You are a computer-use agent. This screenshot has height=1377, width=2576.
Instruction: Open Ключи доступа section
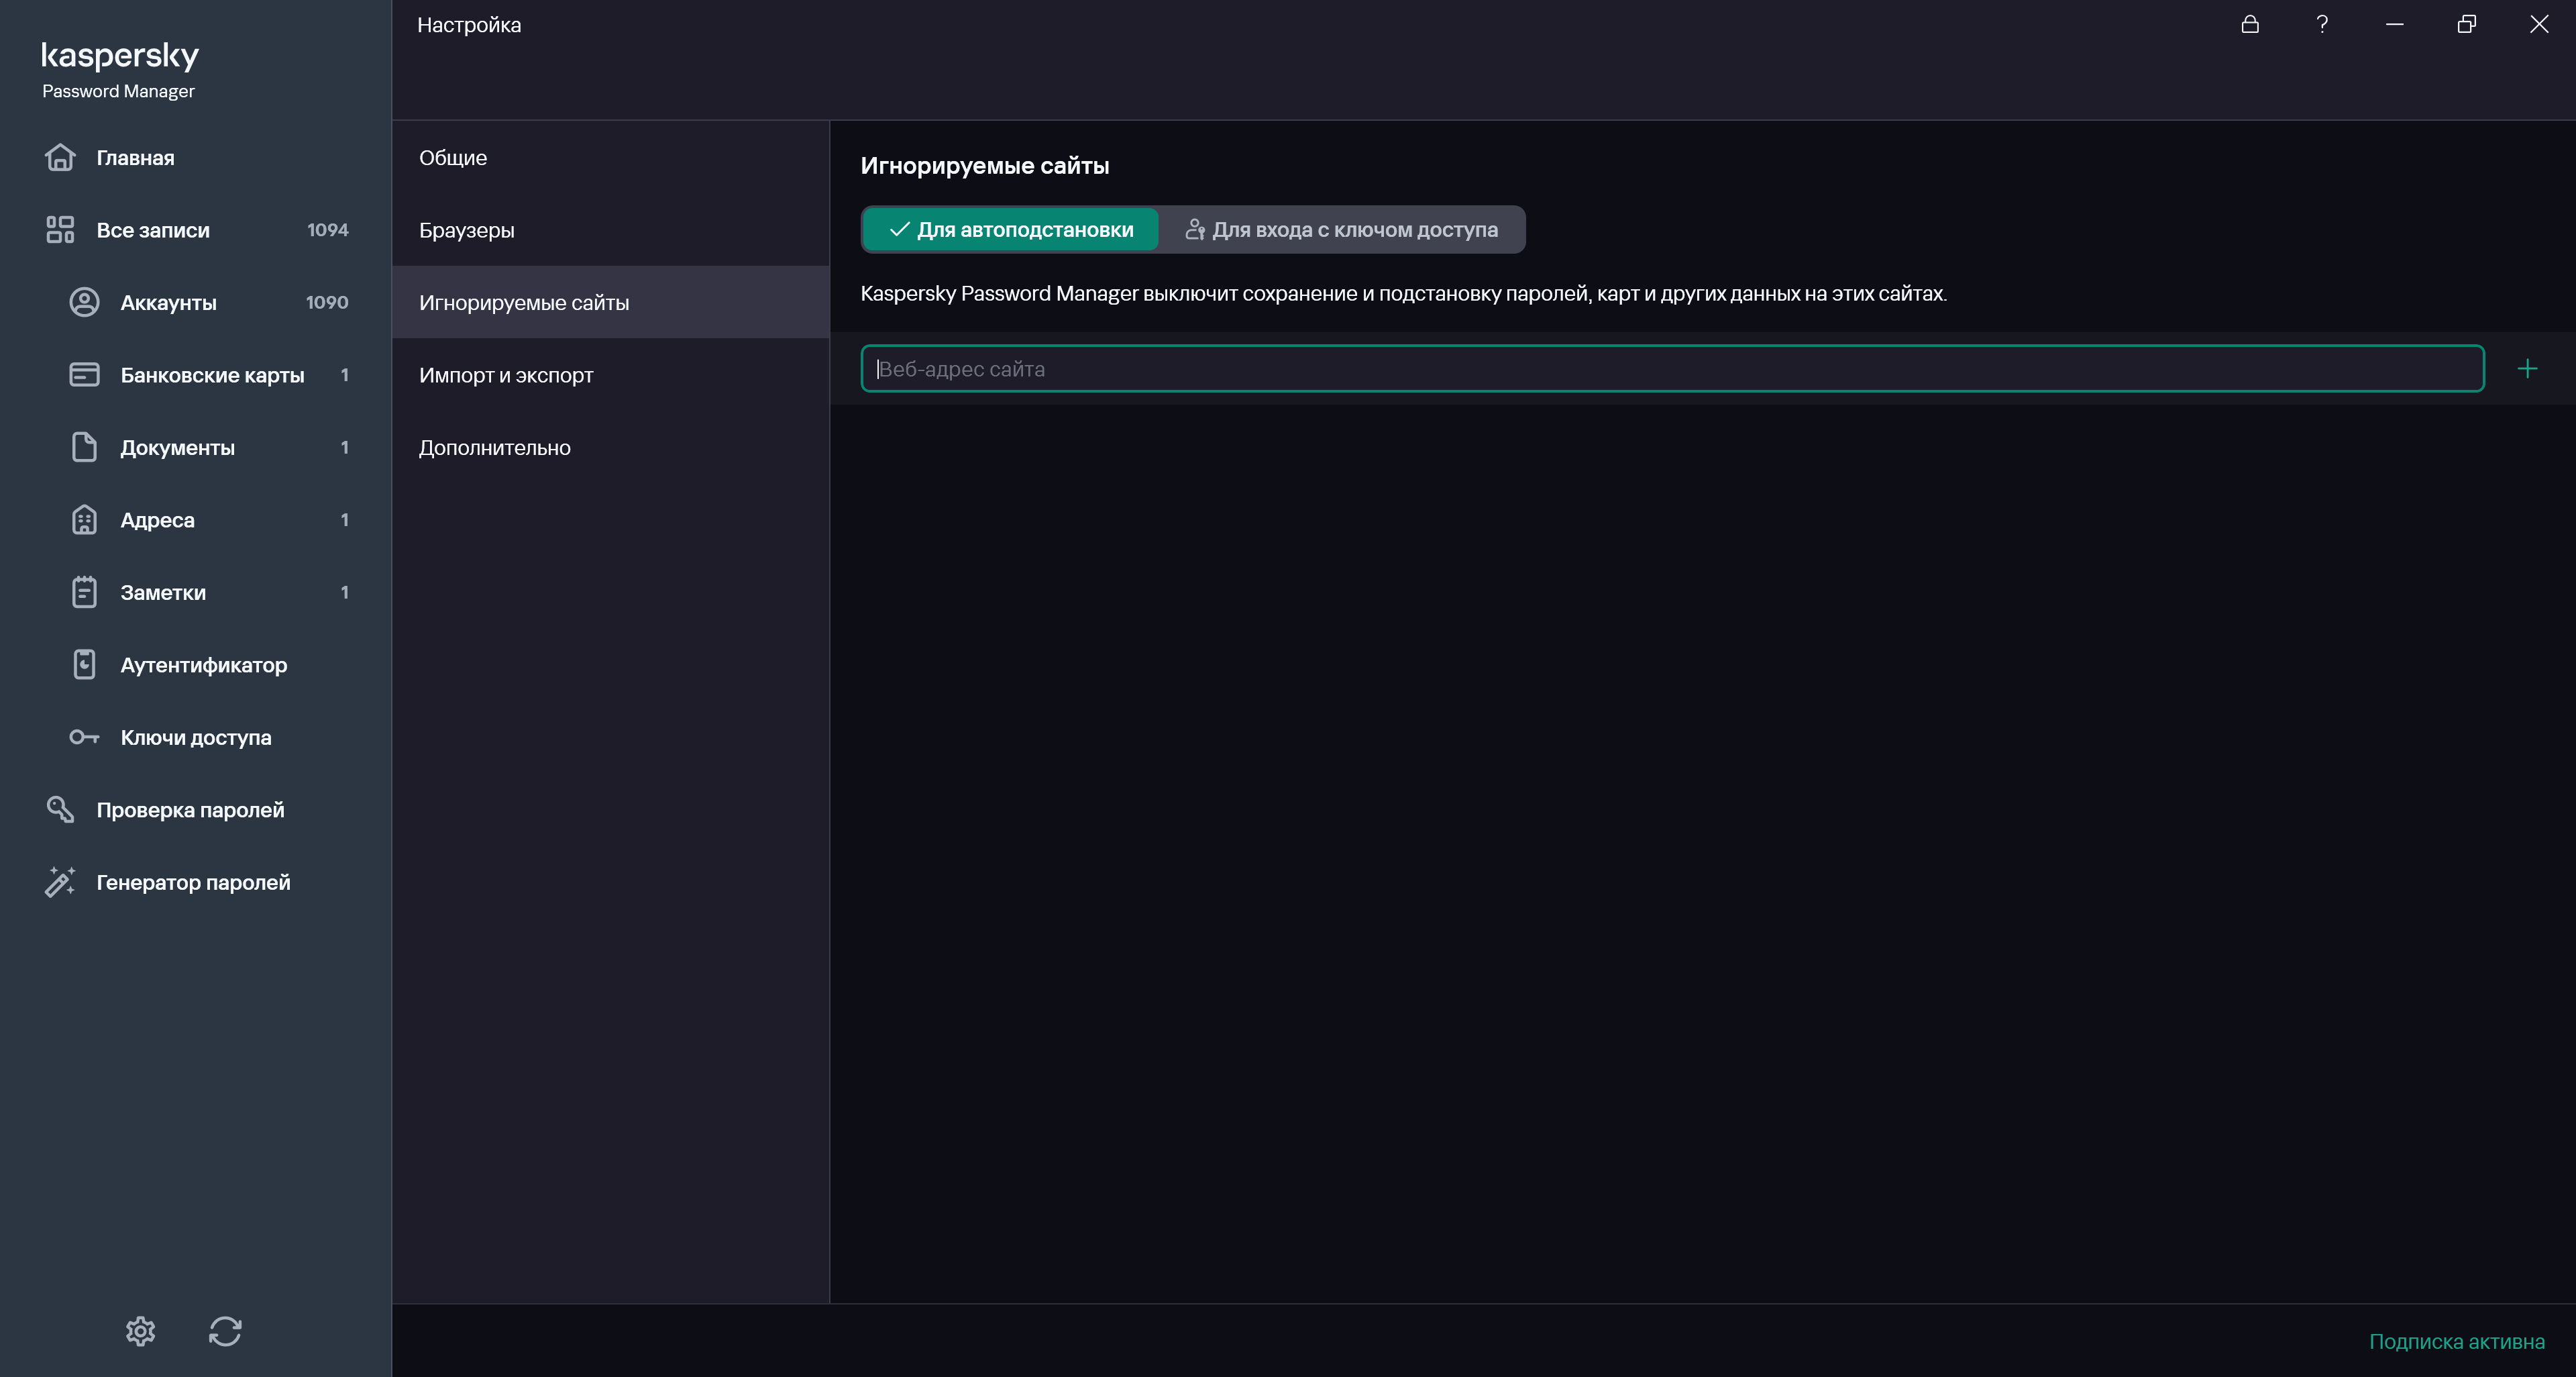(x=195, y=738)
